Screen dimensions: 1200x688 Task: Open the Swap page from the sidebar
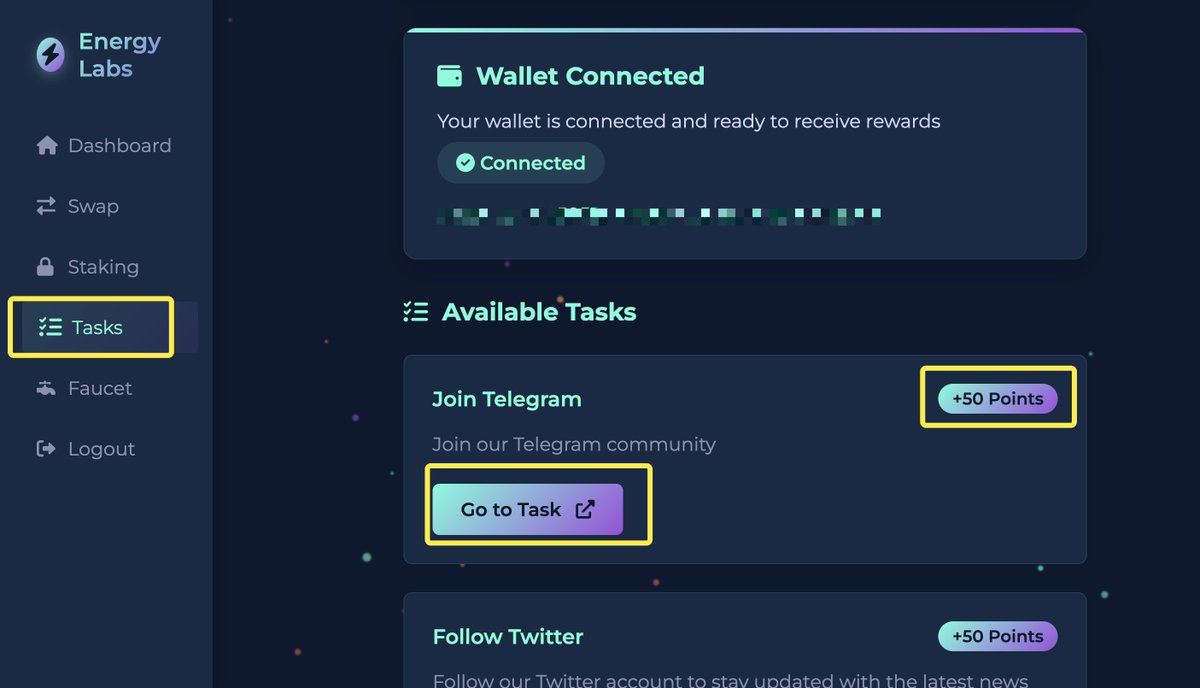click(78, 206)
